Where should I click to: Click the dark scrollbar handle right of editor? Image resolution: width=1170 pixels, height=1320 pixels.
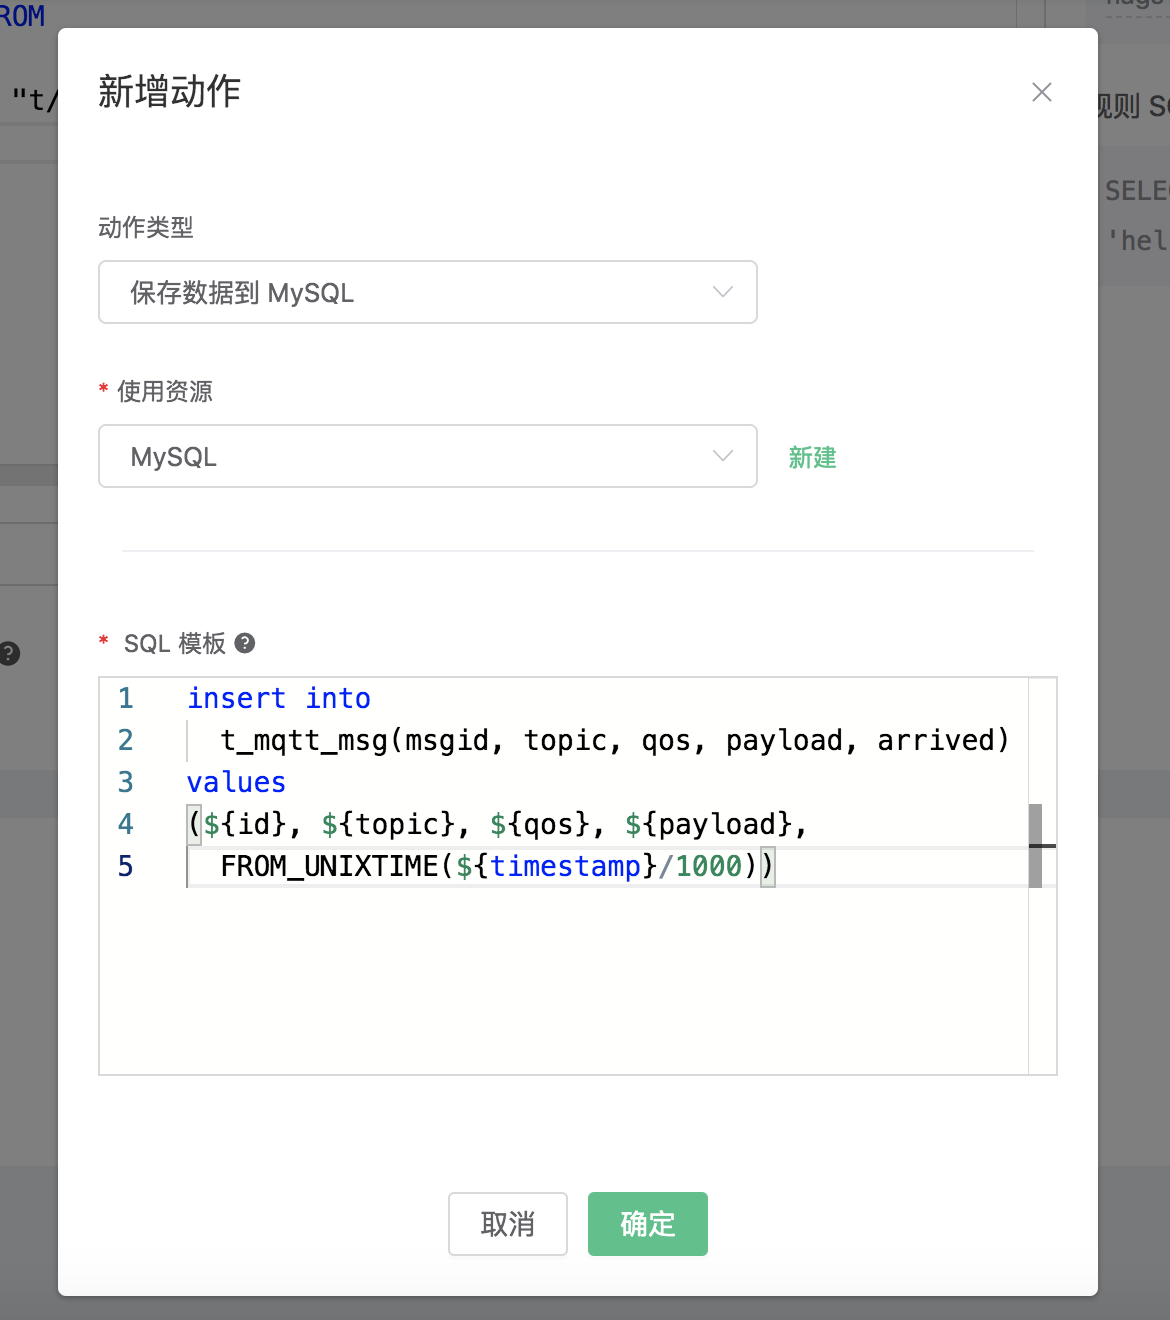(1042, 845)
